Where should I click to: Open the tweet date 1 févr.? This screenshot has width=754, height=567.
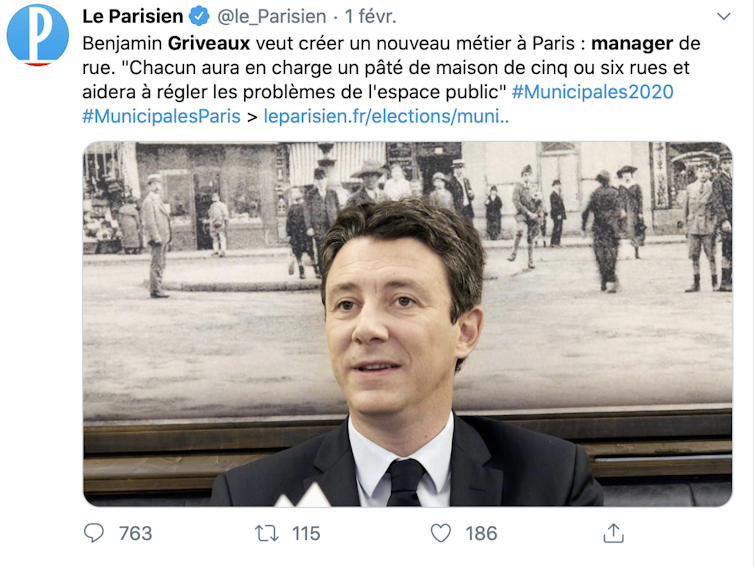pos(370,16)
